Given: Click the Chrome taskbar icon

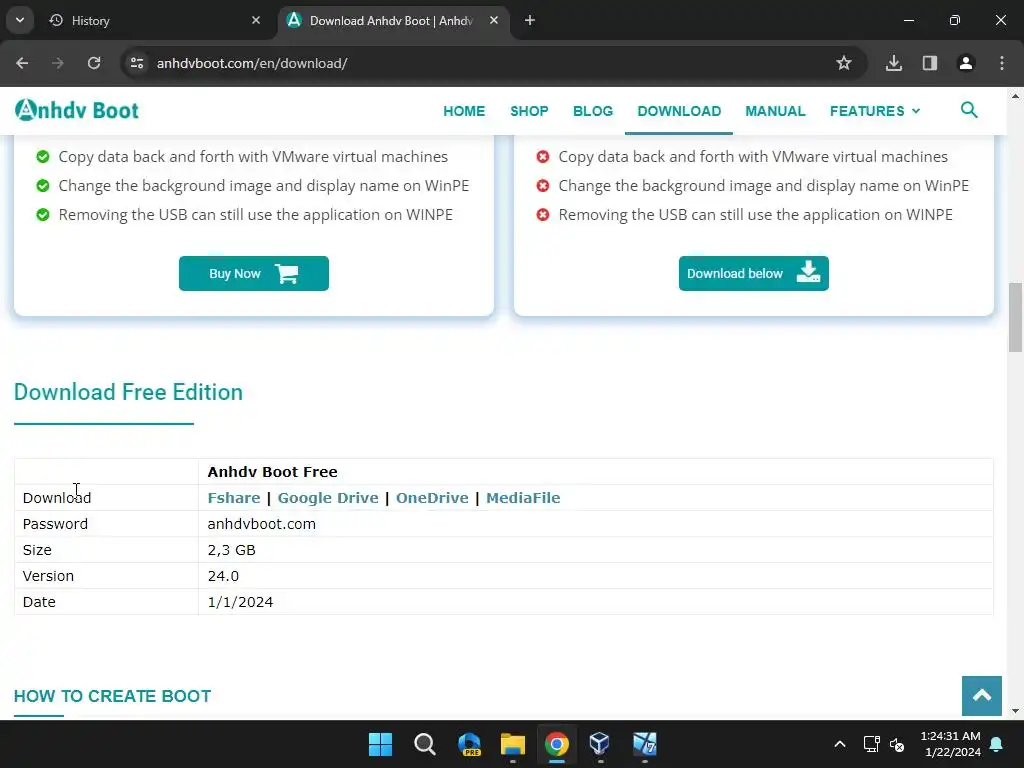Looking at the screenshot, I should (x=556, y=744).
